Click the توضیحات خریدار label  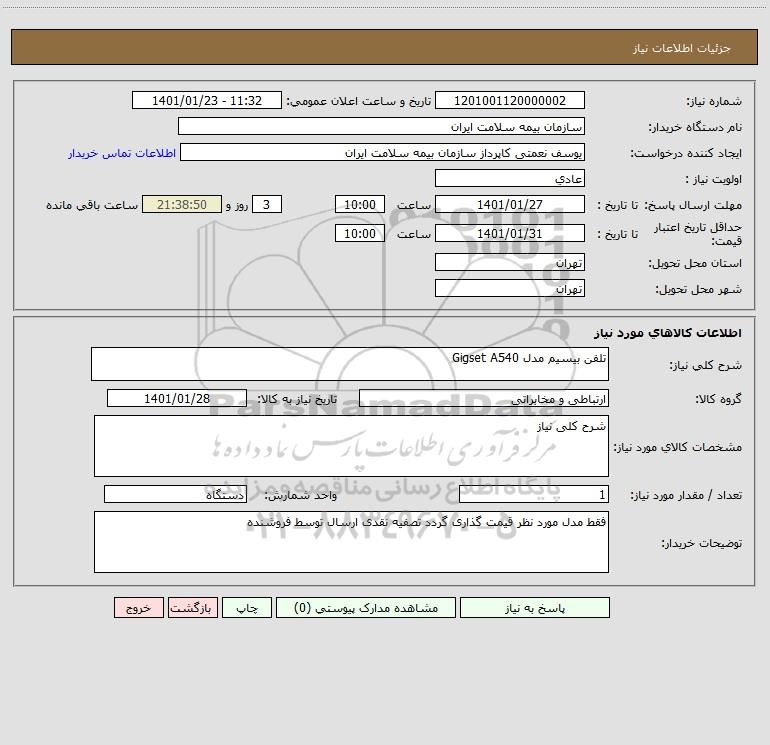pos(702,543)
